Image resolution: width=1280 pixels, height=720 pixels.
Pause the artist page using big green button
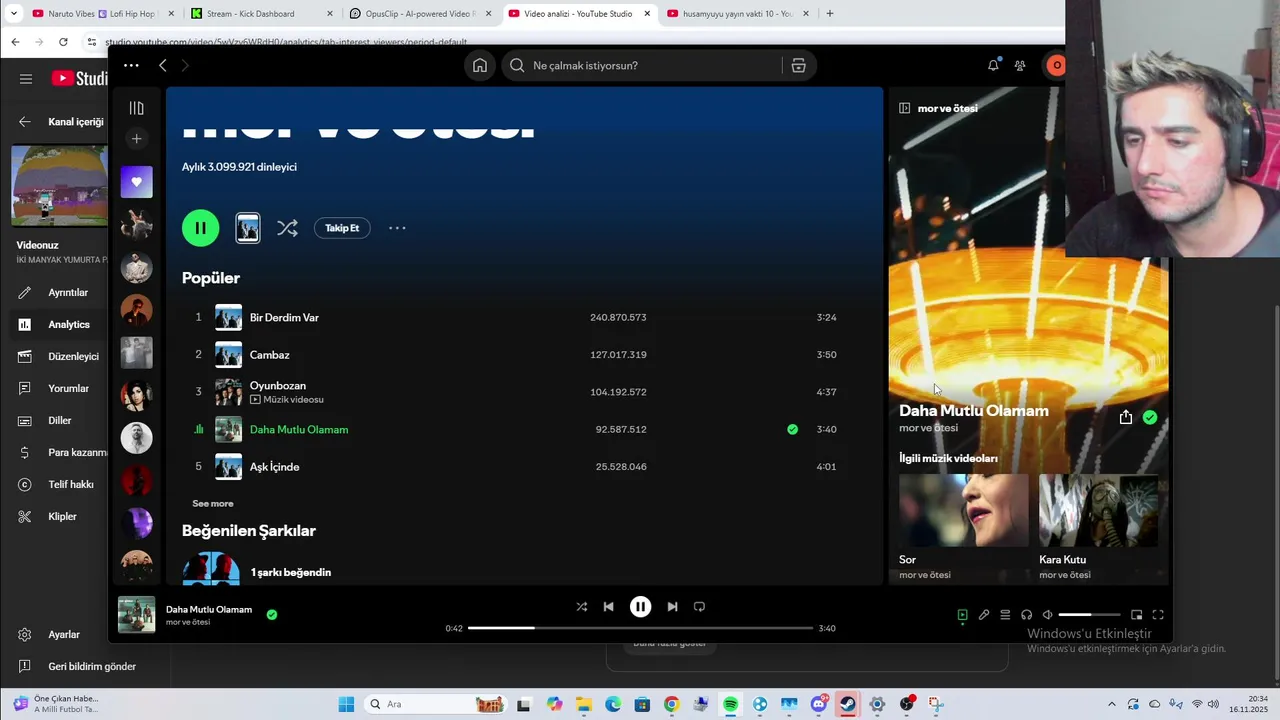[200, 228]
